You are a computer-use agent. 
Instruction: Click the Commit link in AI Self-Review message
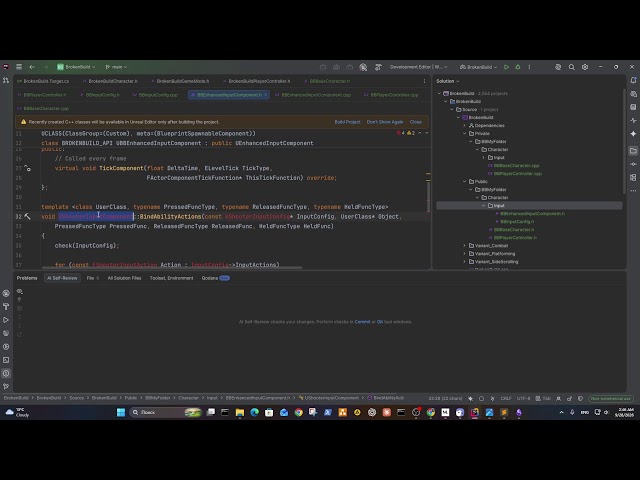[x=362, y=322]
